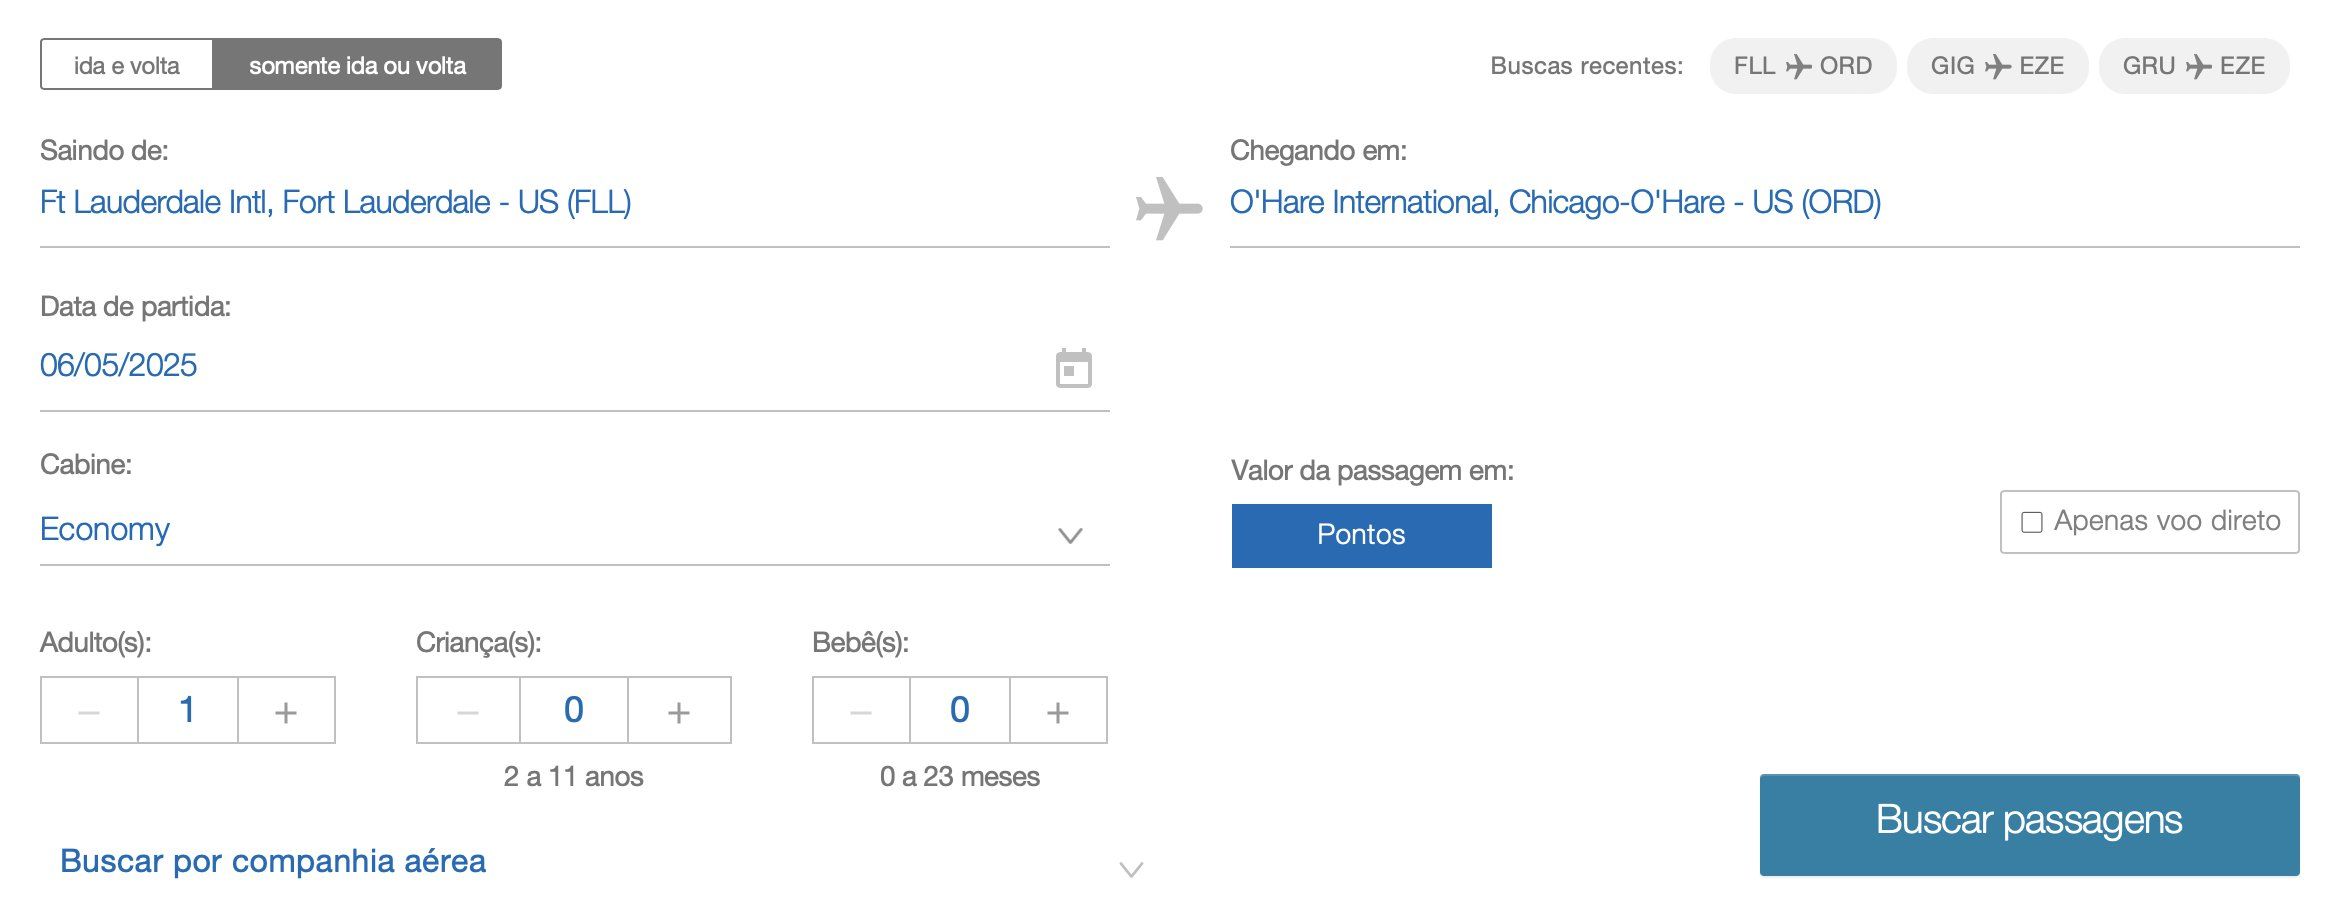The height and width of the screenshot is (906, 2338).
Task: Decrease adult count with minus icon
Action: coord(89,711)
